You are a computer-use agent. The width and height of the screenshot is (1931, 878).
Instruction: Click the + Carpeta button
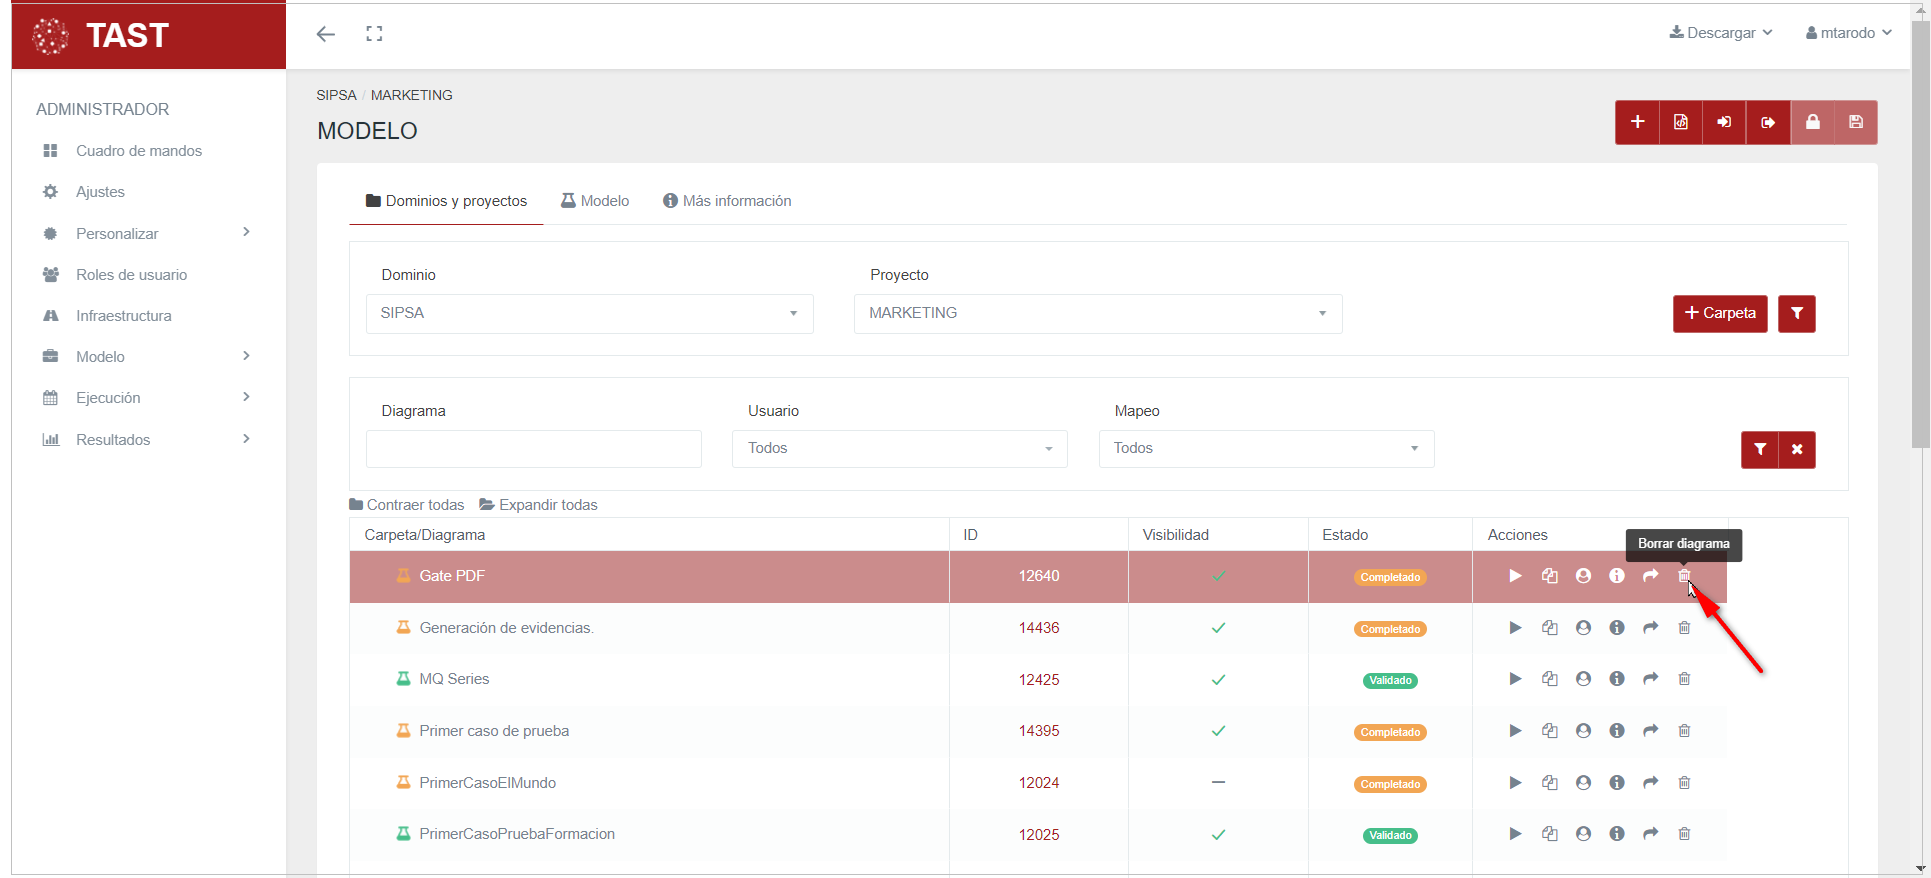click(1720, 313)
